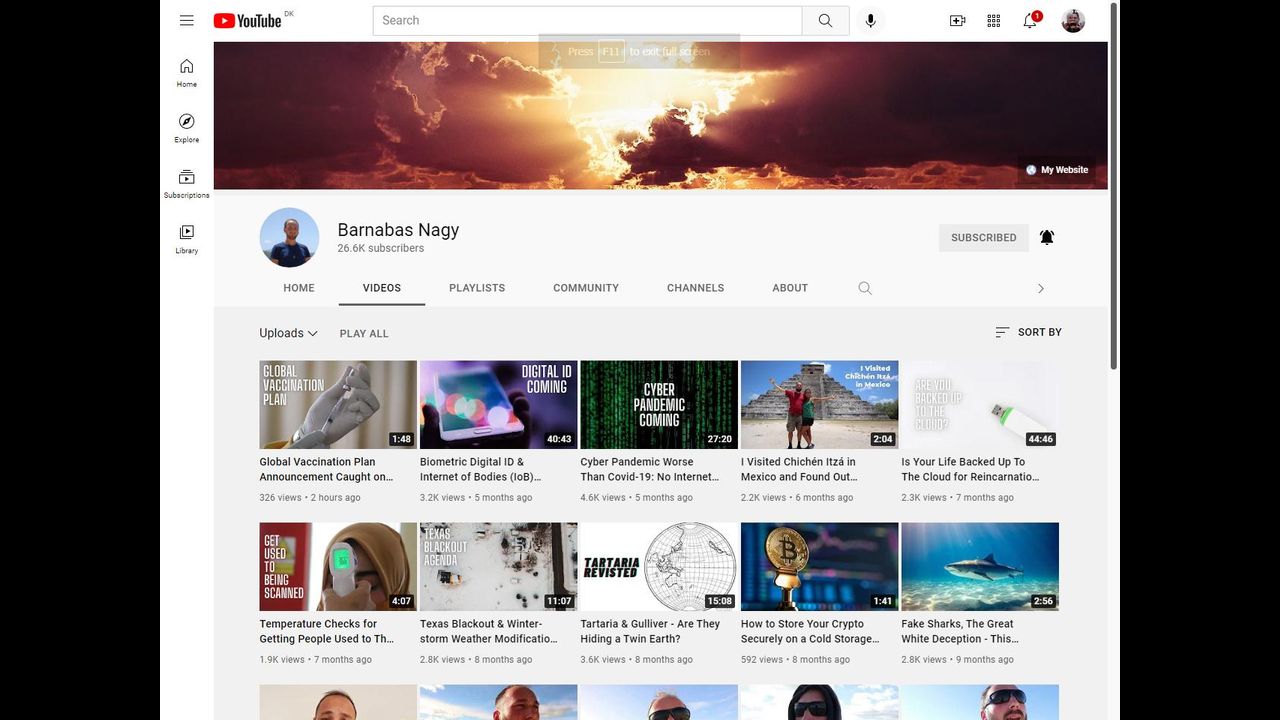Image resolution: width=1280 pixels, height=720 pixels.
Task: Open the YouTube apps grid
Action: point(993,21)
